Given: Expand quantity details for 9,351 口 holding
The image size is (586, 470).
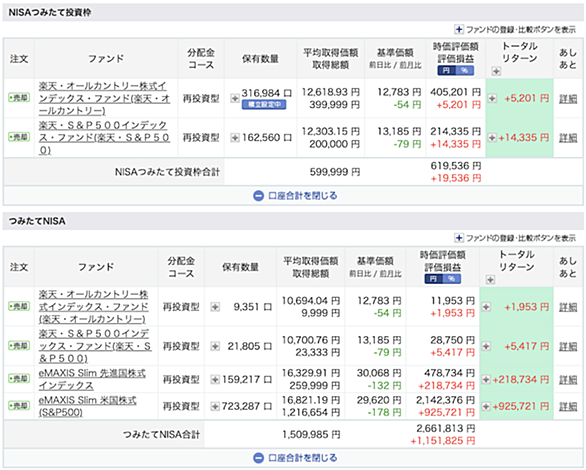Looking at the screenshot, I should pyautogui.click(x=215, y=307).
